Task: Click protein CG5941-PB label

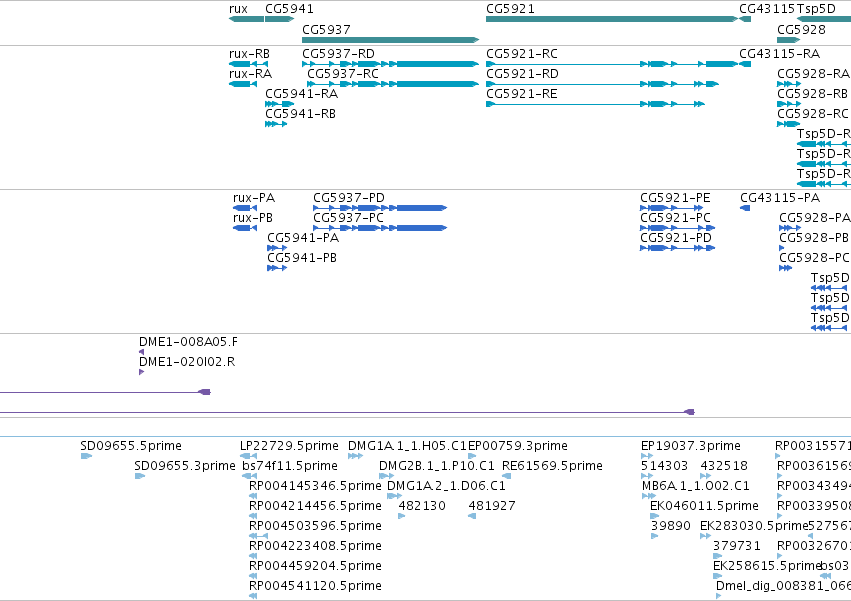Action: point(302,258)
